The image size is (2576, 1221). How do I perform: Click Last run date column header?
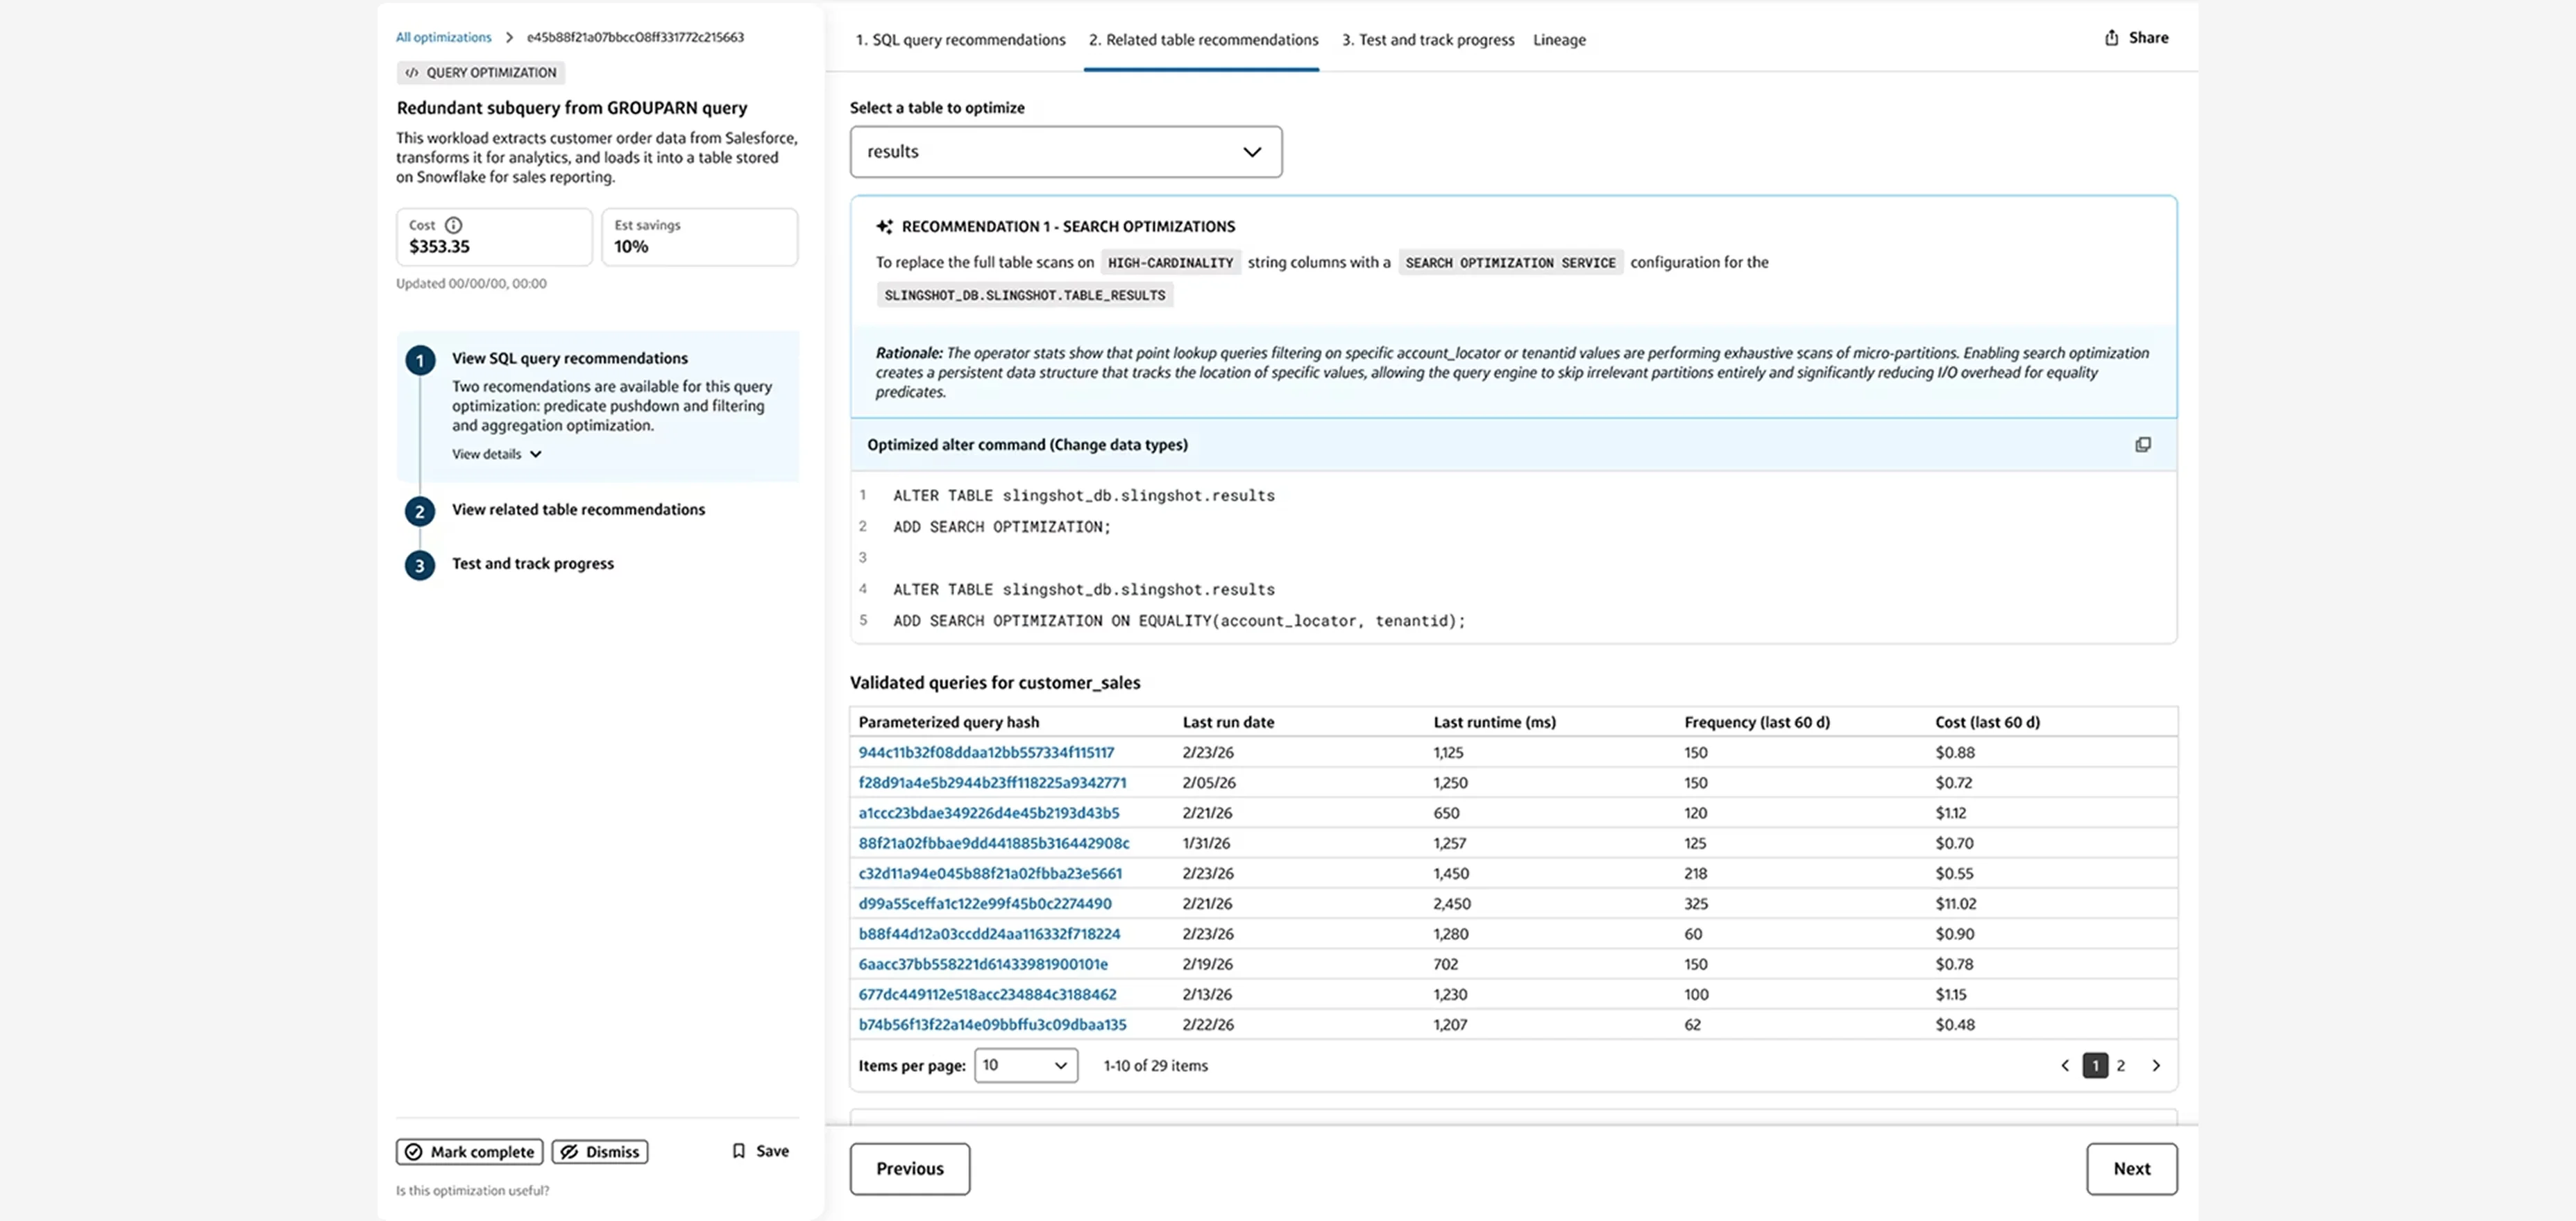click(x=1228, y=722)
